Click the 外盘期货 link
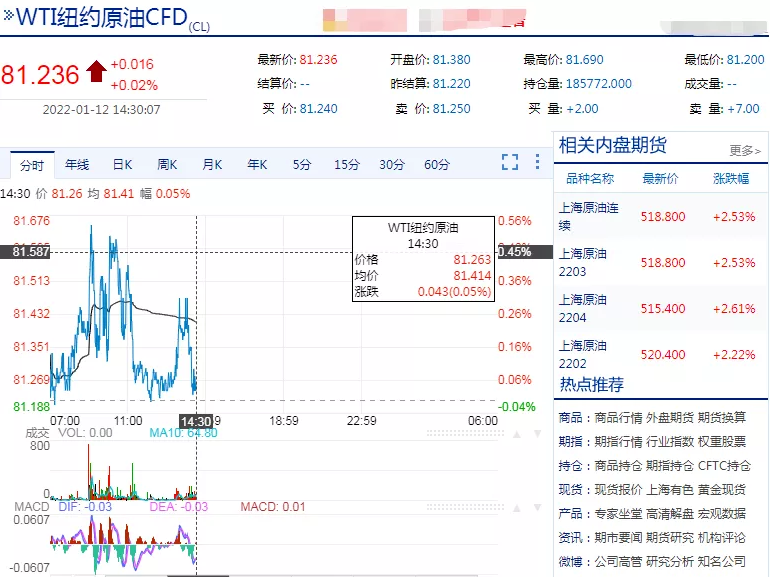Viewport: 770px width, 577px height. click(x=670, y=418)
